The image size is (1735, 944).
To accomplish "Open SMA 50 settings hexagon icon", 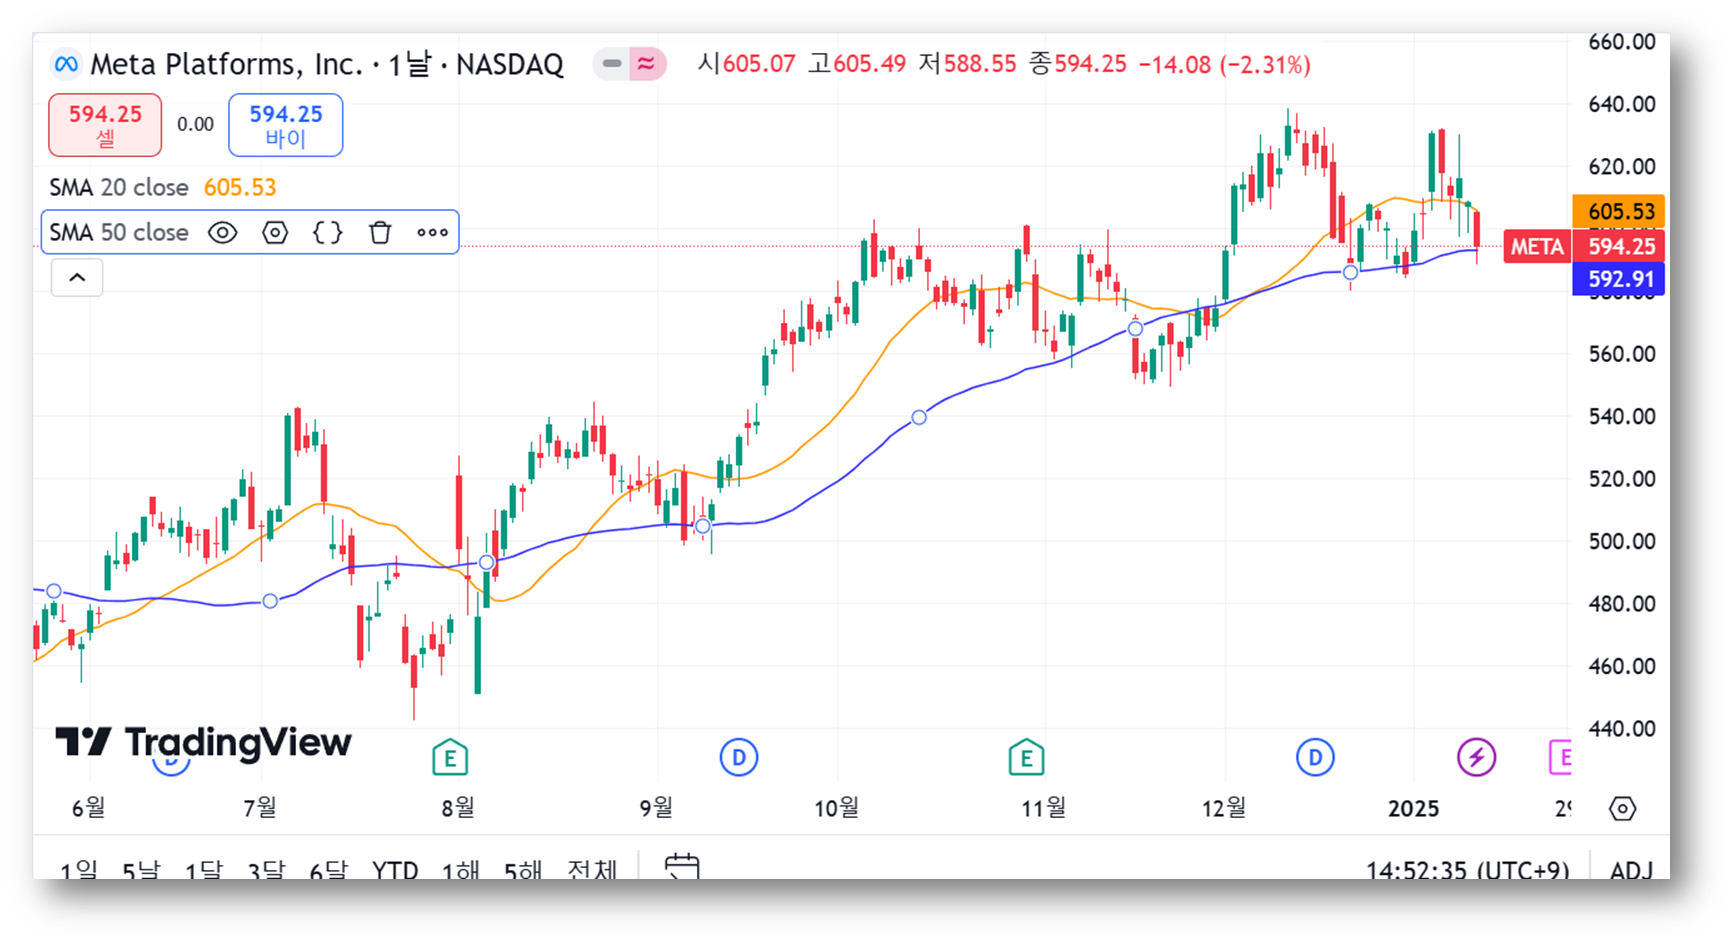I will [x=275, y=233].
